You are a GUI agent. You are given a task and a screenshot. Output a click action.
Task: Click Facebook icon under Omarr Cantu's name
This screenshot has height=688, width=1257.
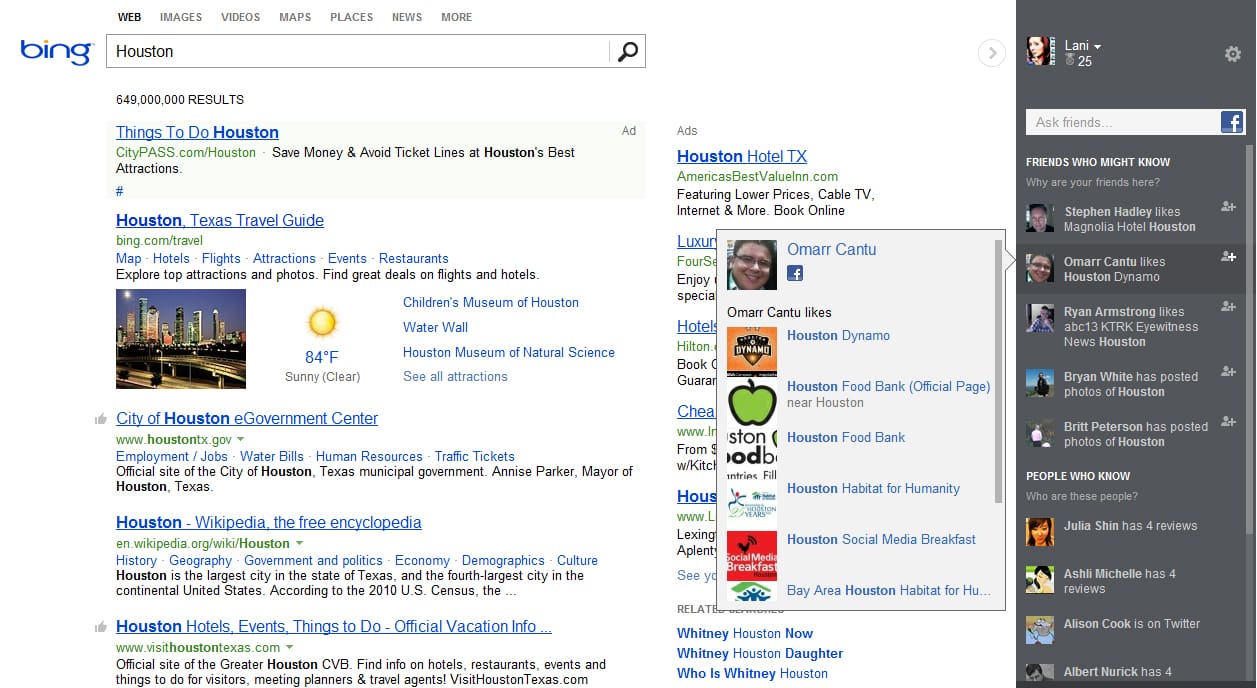(795, 273)
